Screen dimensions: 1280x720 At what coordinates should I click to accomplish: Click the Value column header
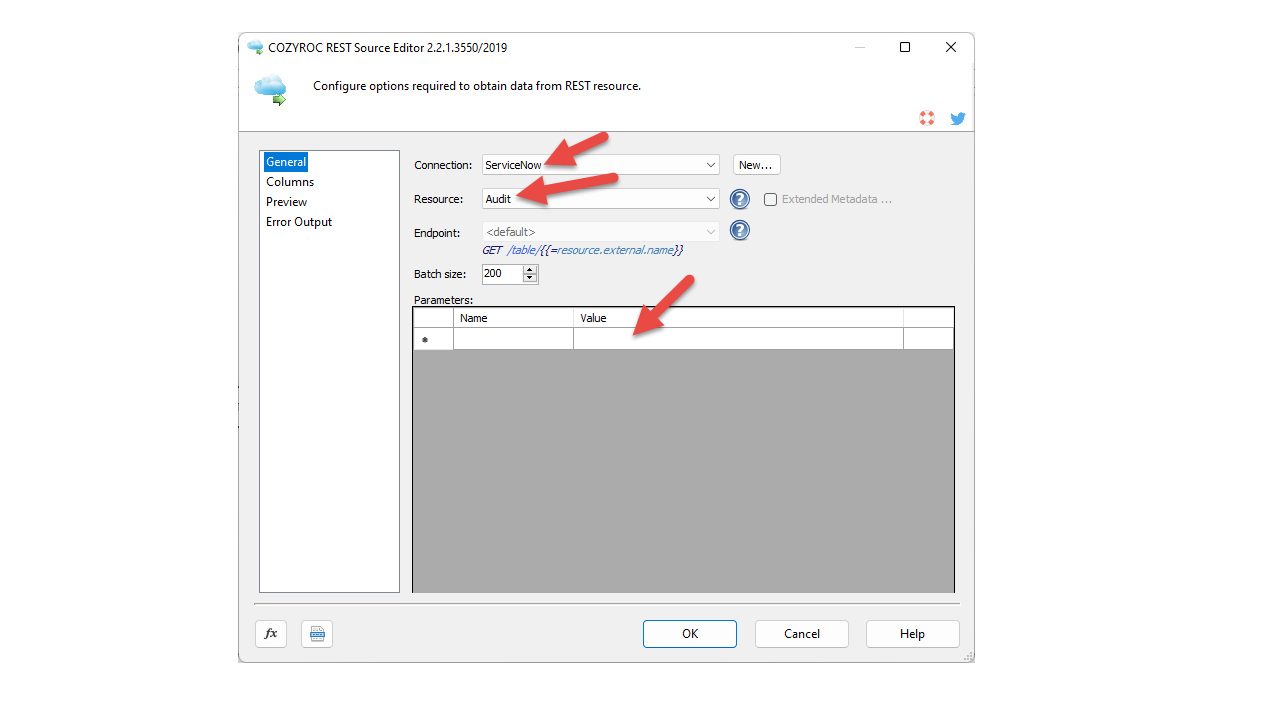click(x=738, y=318)
